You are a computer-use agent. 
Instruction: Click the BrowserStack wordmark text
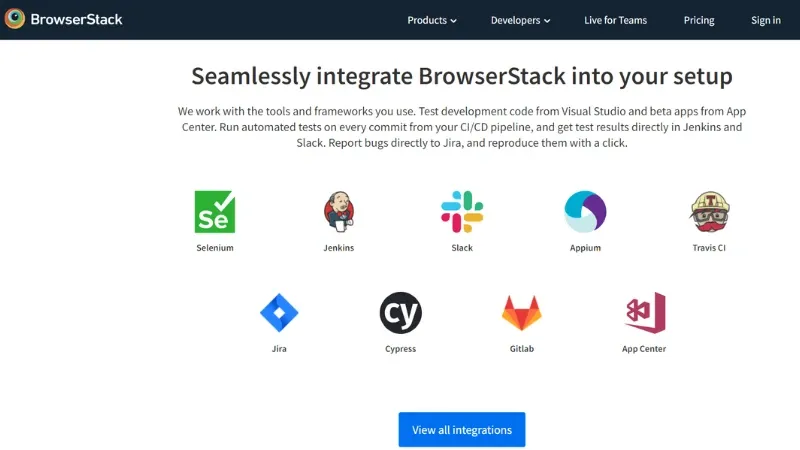pos(77,19)
